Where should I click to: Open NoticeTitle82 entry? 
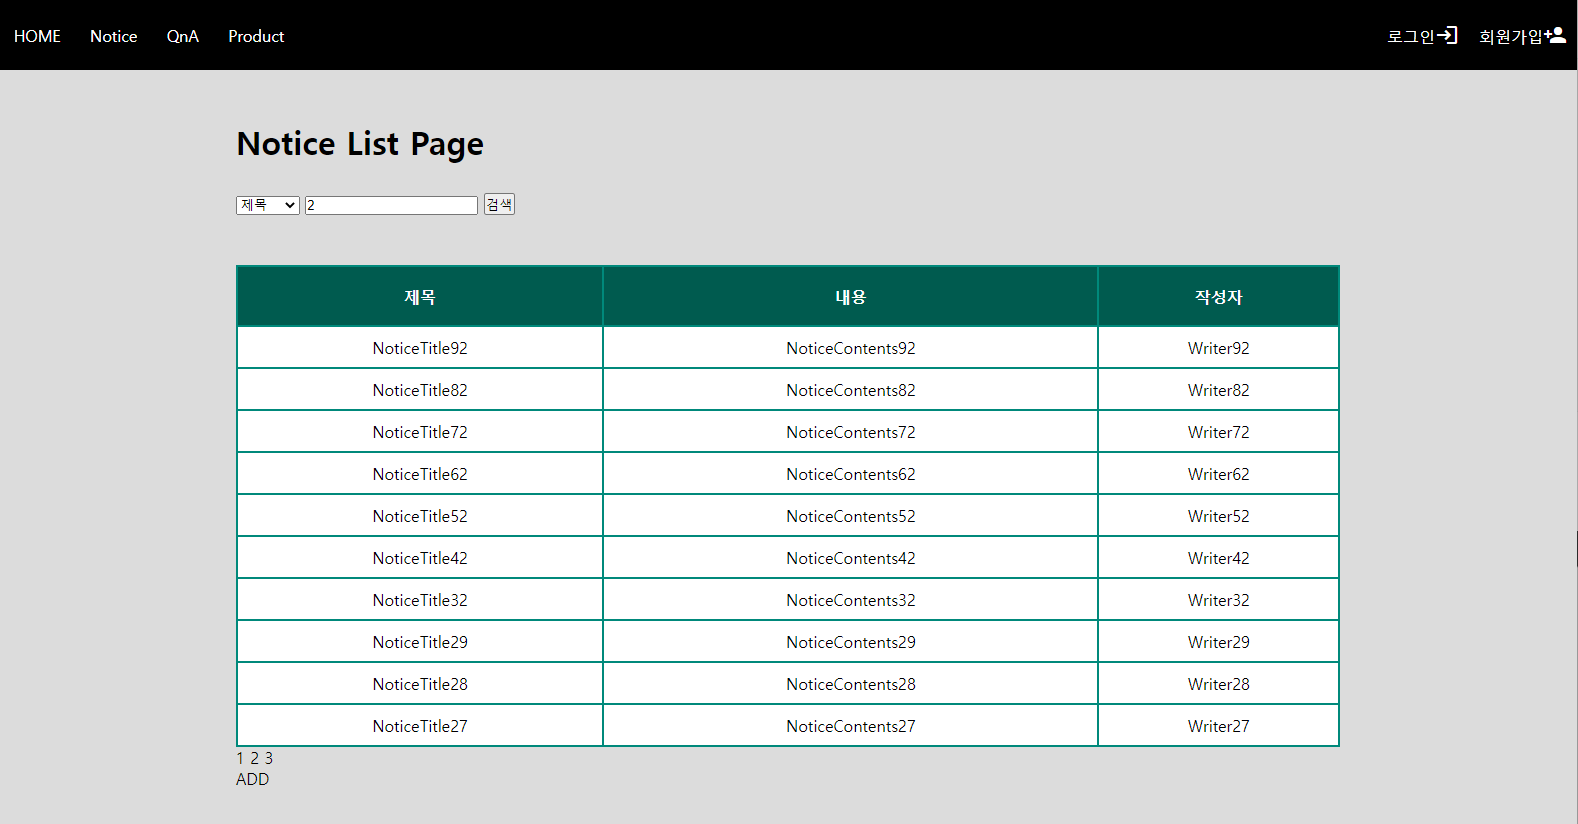[420, 390]
